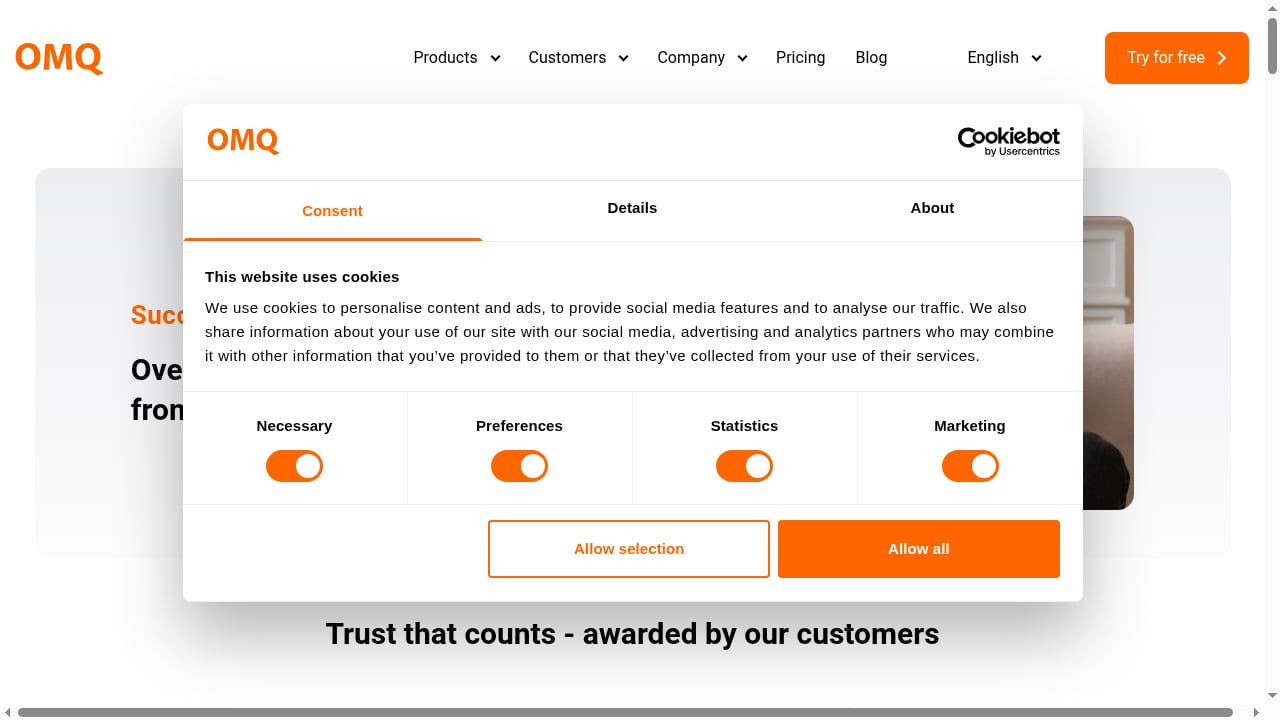The height and width of the screenshot is (720, 1280).
Task: Click the OMQ logo in the cookie dialog
Action: click(x=243, y=140)
